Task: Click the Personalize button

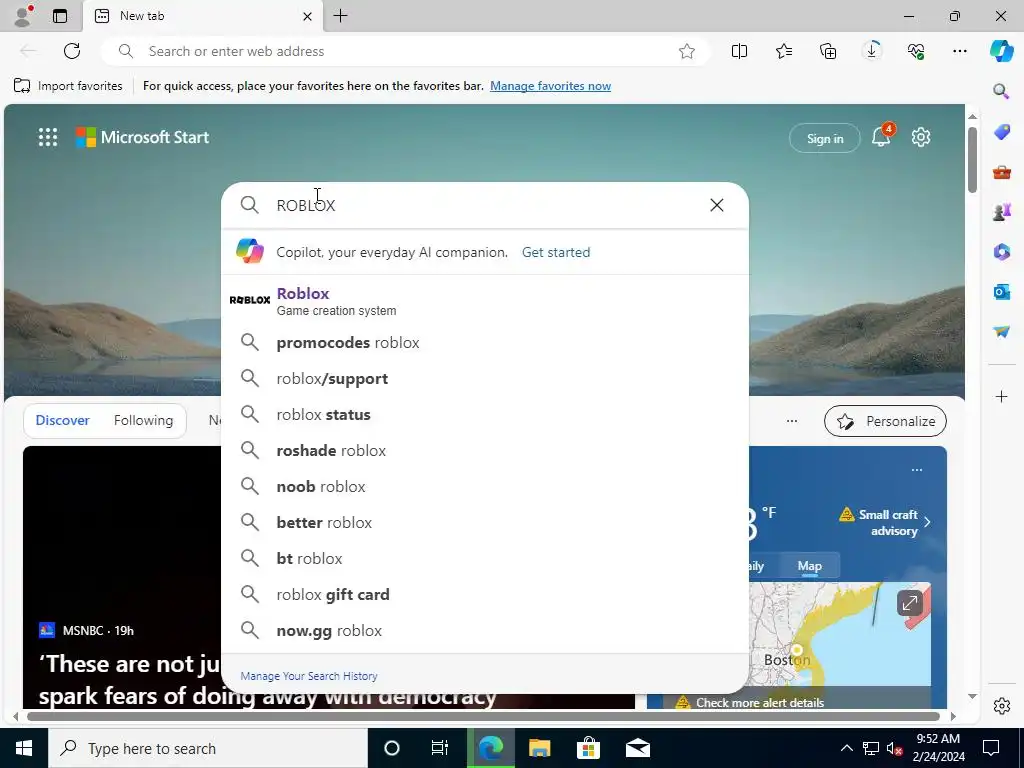Action: [x=886, y=421]
